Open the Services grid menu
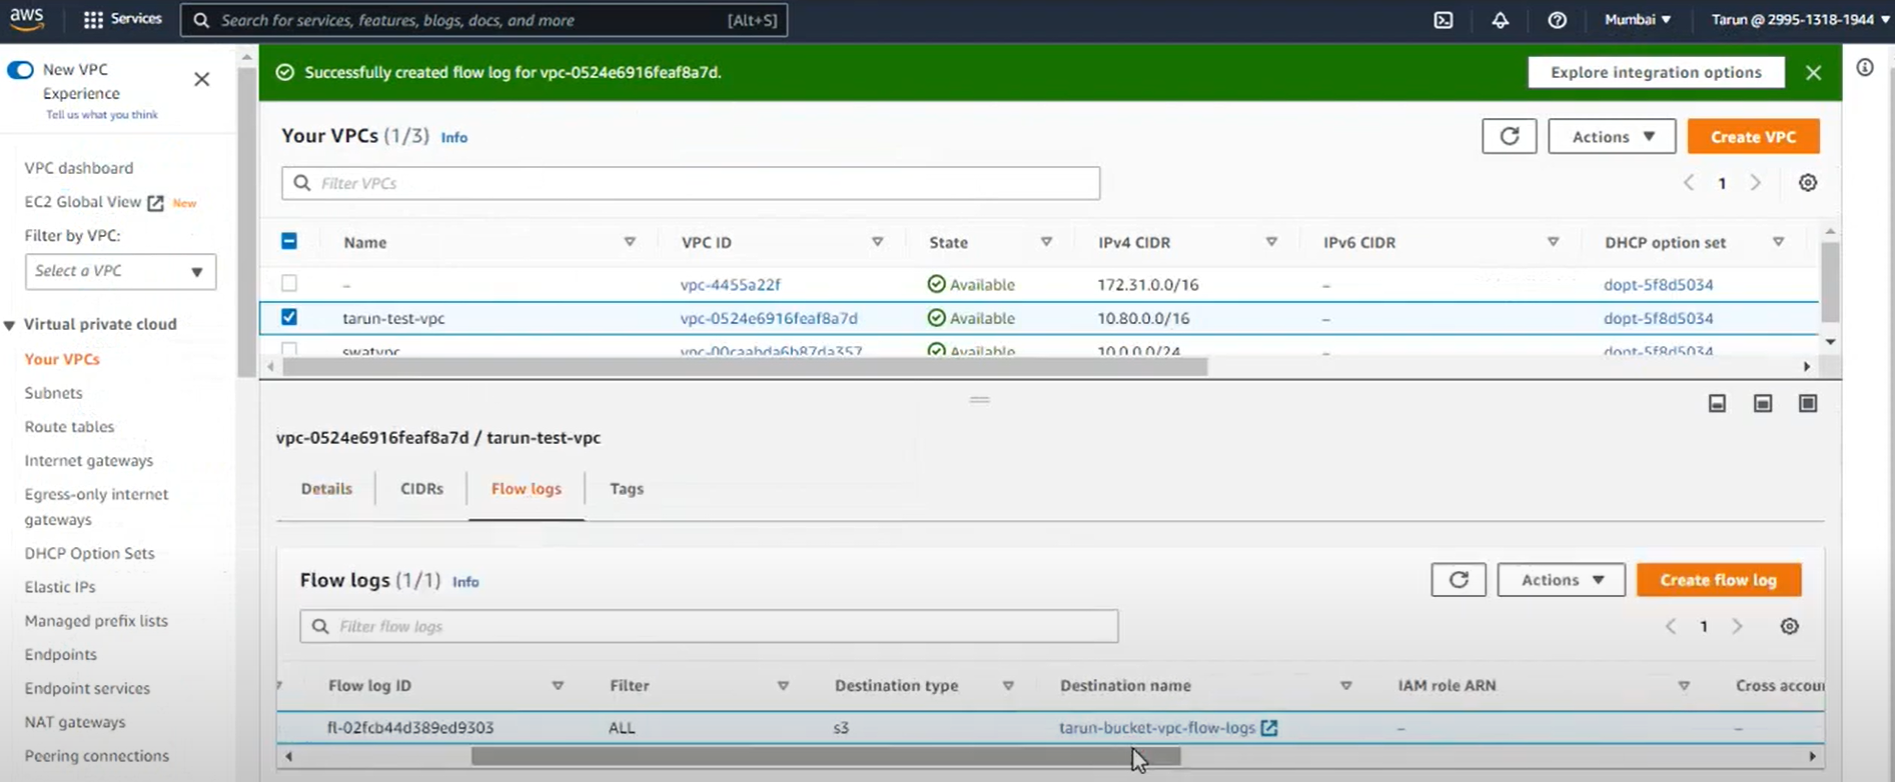The height and width of the screenshot is (782, 1895). pos(123,19)
